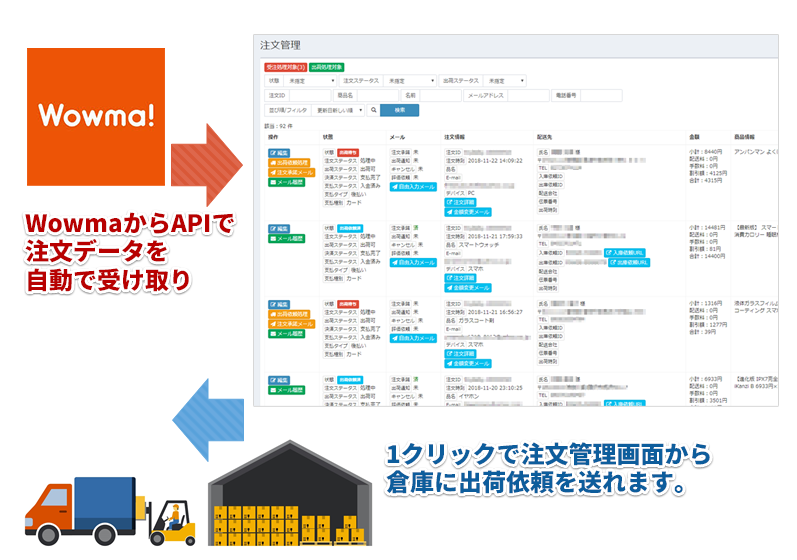Click the orange Wowma! logo
The width and height of the screenshot is (797, 560).
[96, 116]
